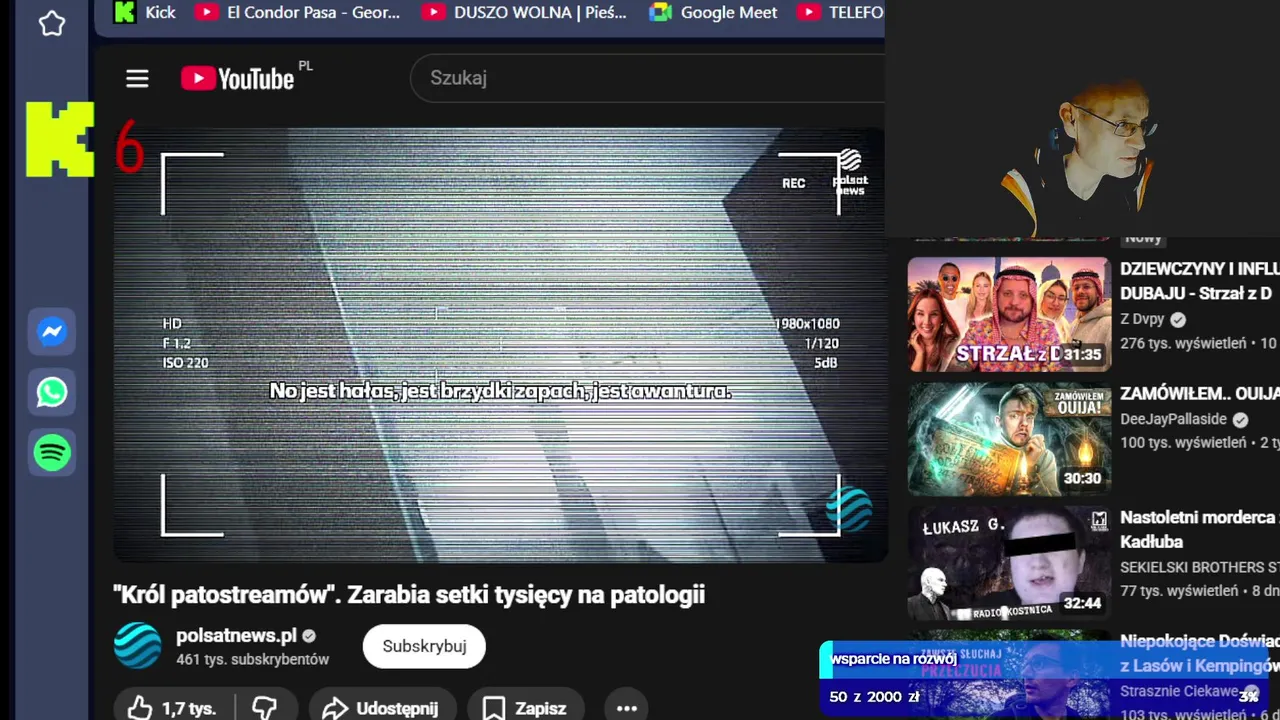Focus the Szukaj search field

click(x=648, y=78)
